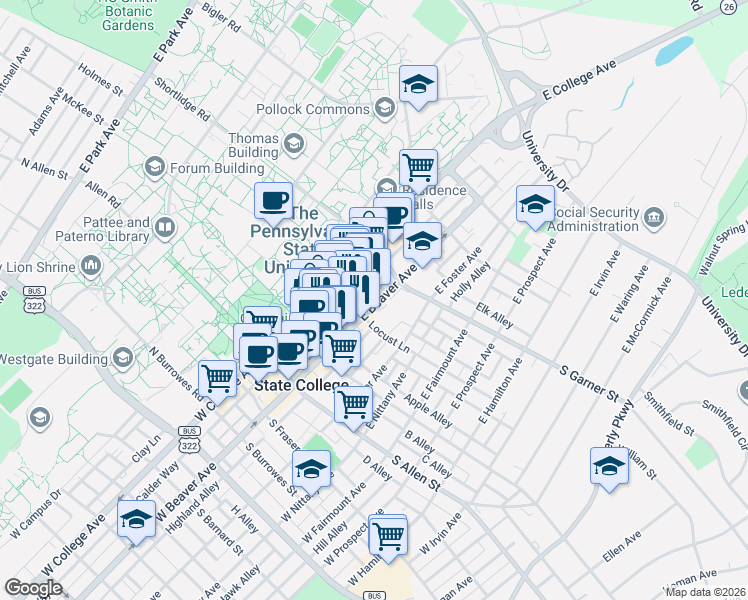Click the 'Map data ©2026' attribution
748x600 pixels.
(705, 593)
